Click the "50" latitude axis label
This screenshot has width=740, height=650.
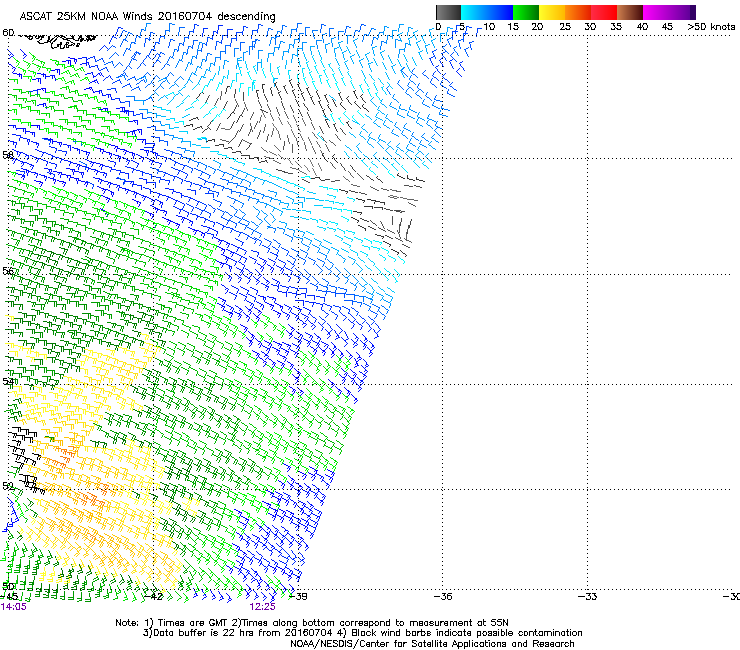point(8,586)
